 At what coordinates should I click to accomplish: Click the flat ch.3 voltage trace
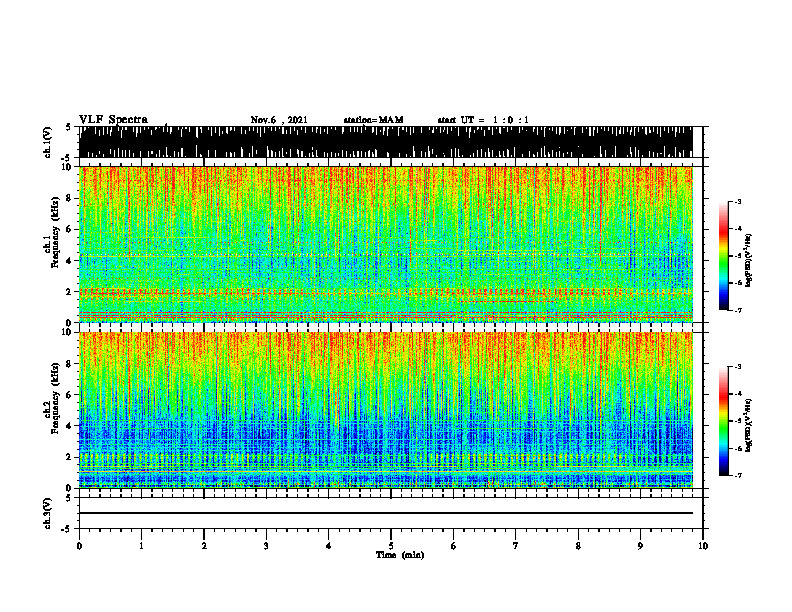(x=385, y=513)
